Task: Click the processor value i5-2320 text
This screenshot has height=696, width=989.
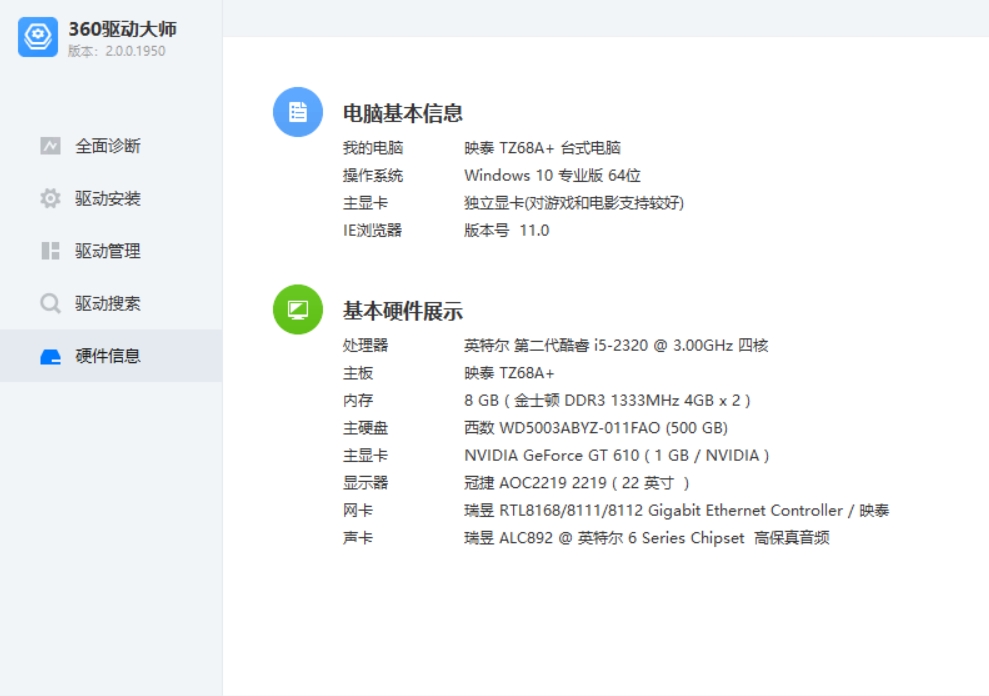Action: click(x=616, y=346)
